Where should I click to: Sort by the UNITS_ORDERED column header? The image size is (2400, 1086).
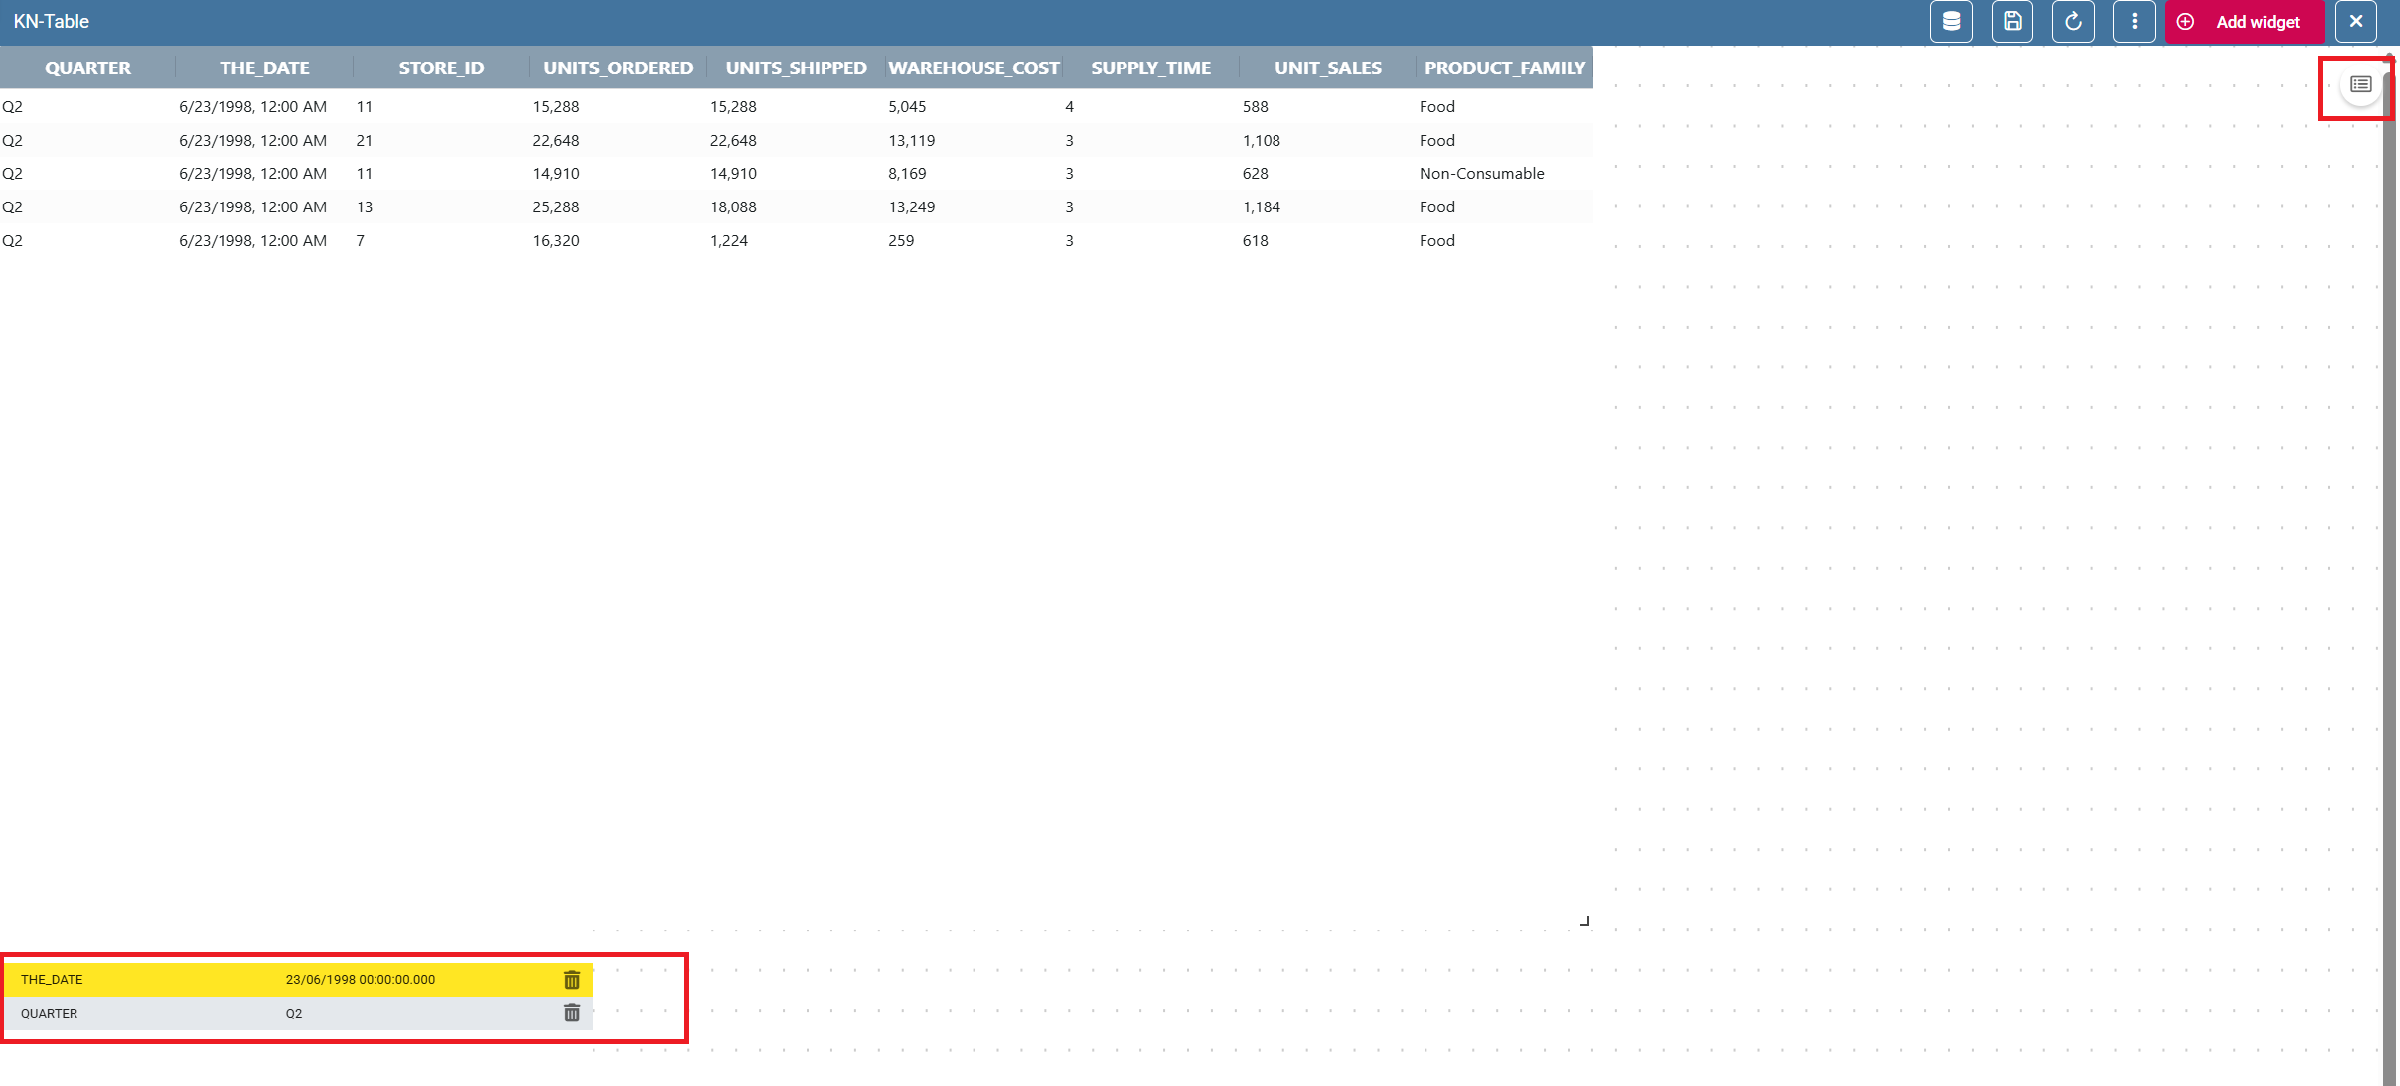tap(618, 68)
